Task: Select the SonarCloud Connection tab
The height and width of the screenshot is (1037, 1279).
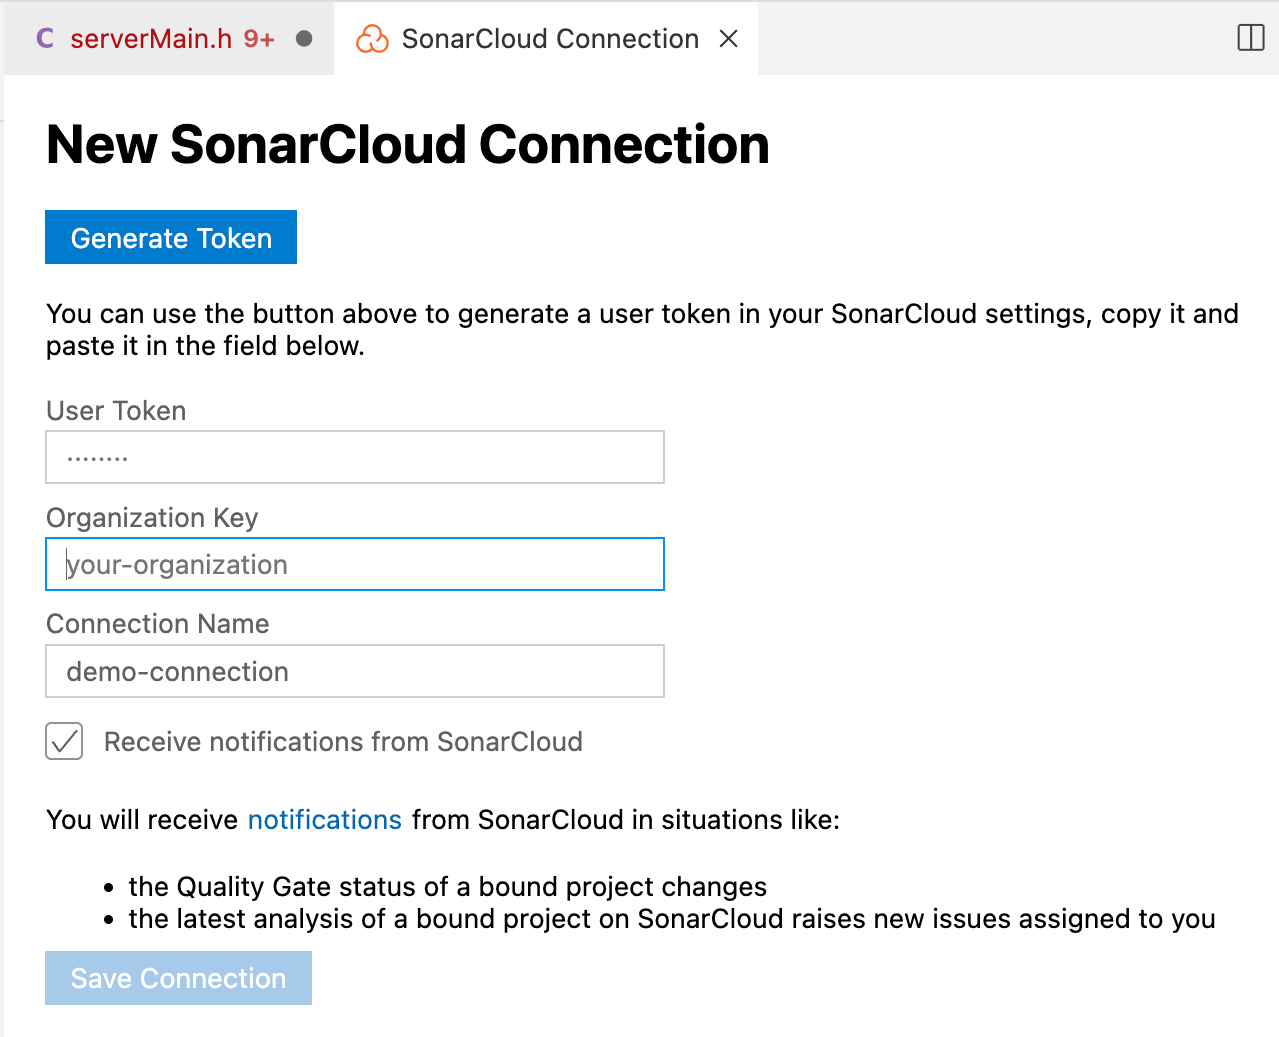Action: coord(548,38)
